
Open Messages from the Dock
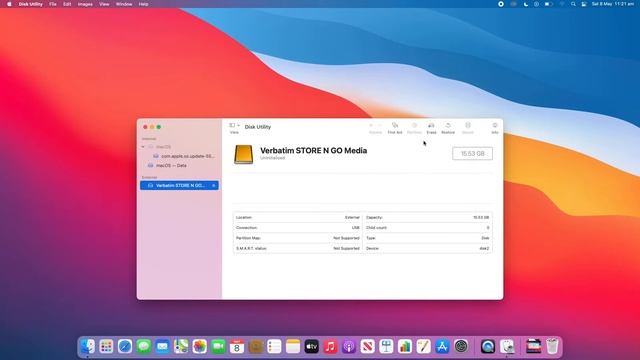click(144, 347)
